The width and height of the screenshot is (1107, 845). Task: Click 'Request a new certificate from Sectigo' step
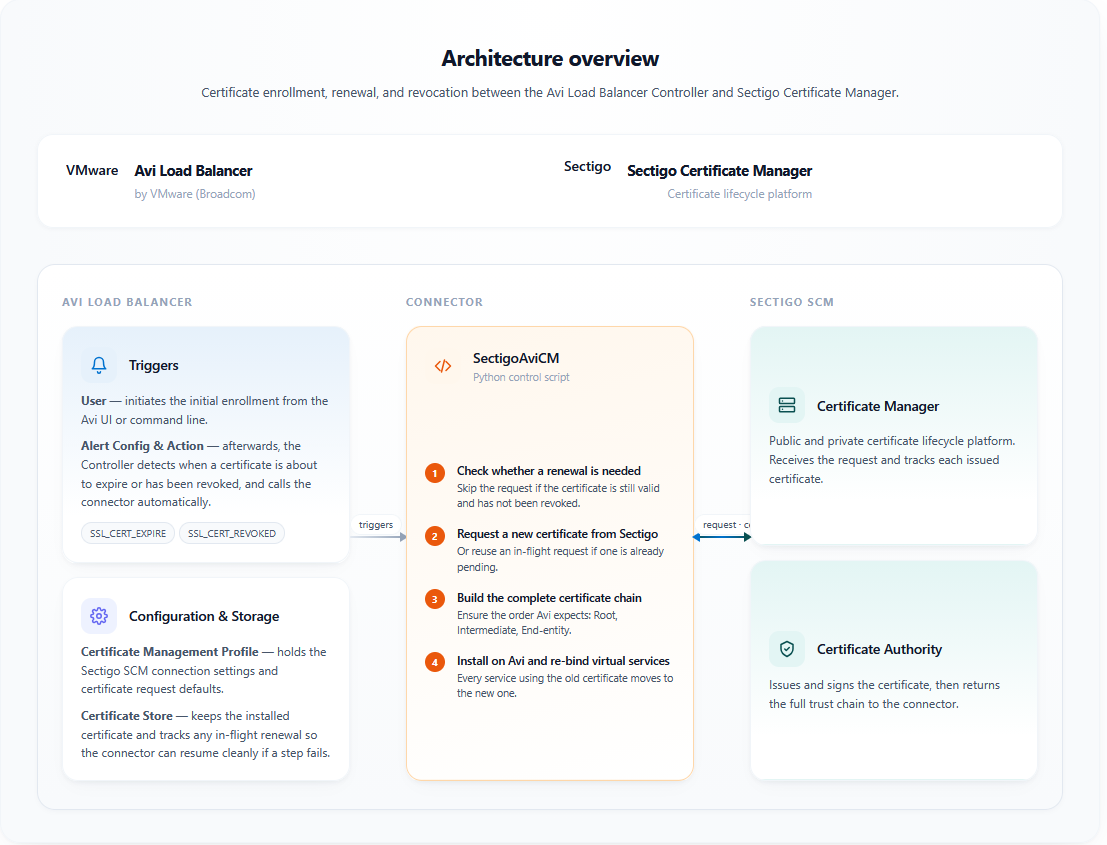[557, 534]
